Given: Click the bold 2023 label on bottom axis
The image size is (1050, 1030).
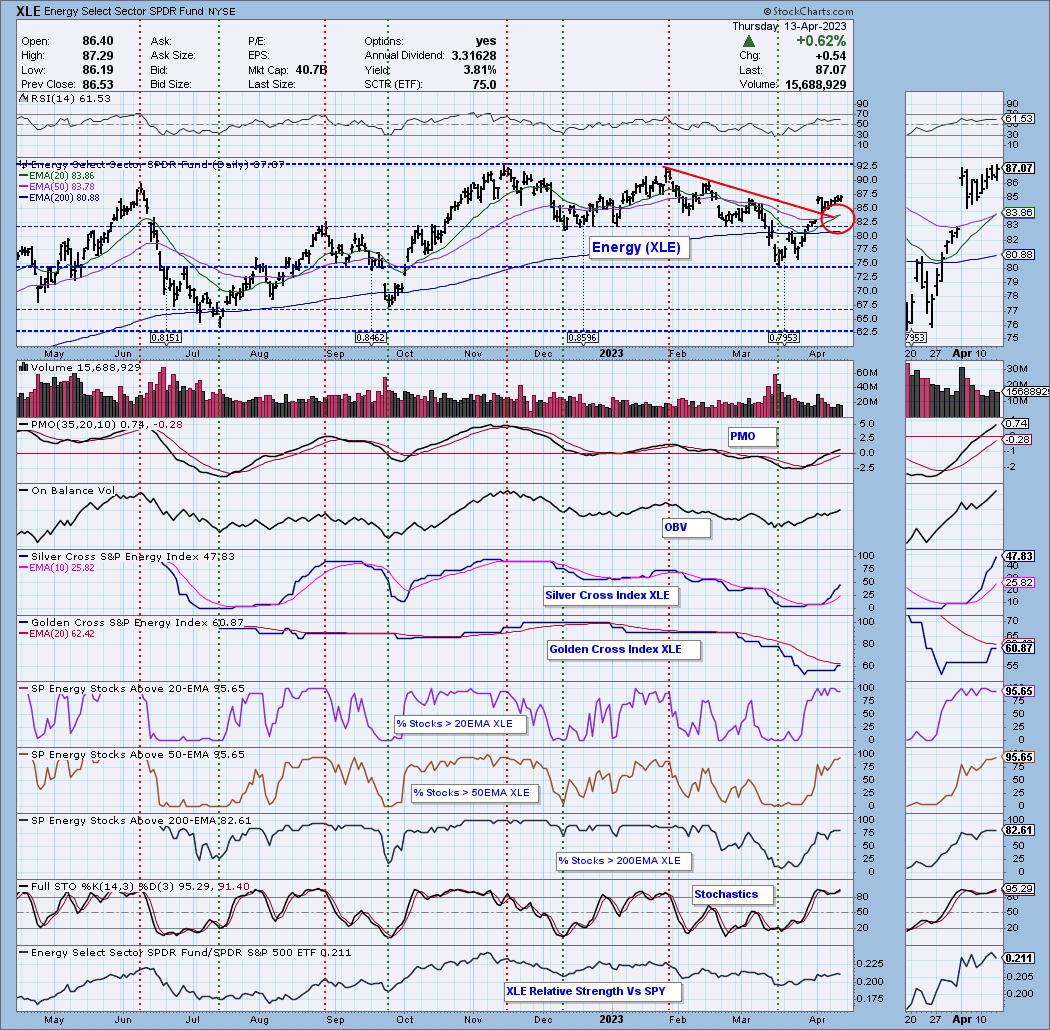Looking at the screenshot, I should coord(611,1020).
